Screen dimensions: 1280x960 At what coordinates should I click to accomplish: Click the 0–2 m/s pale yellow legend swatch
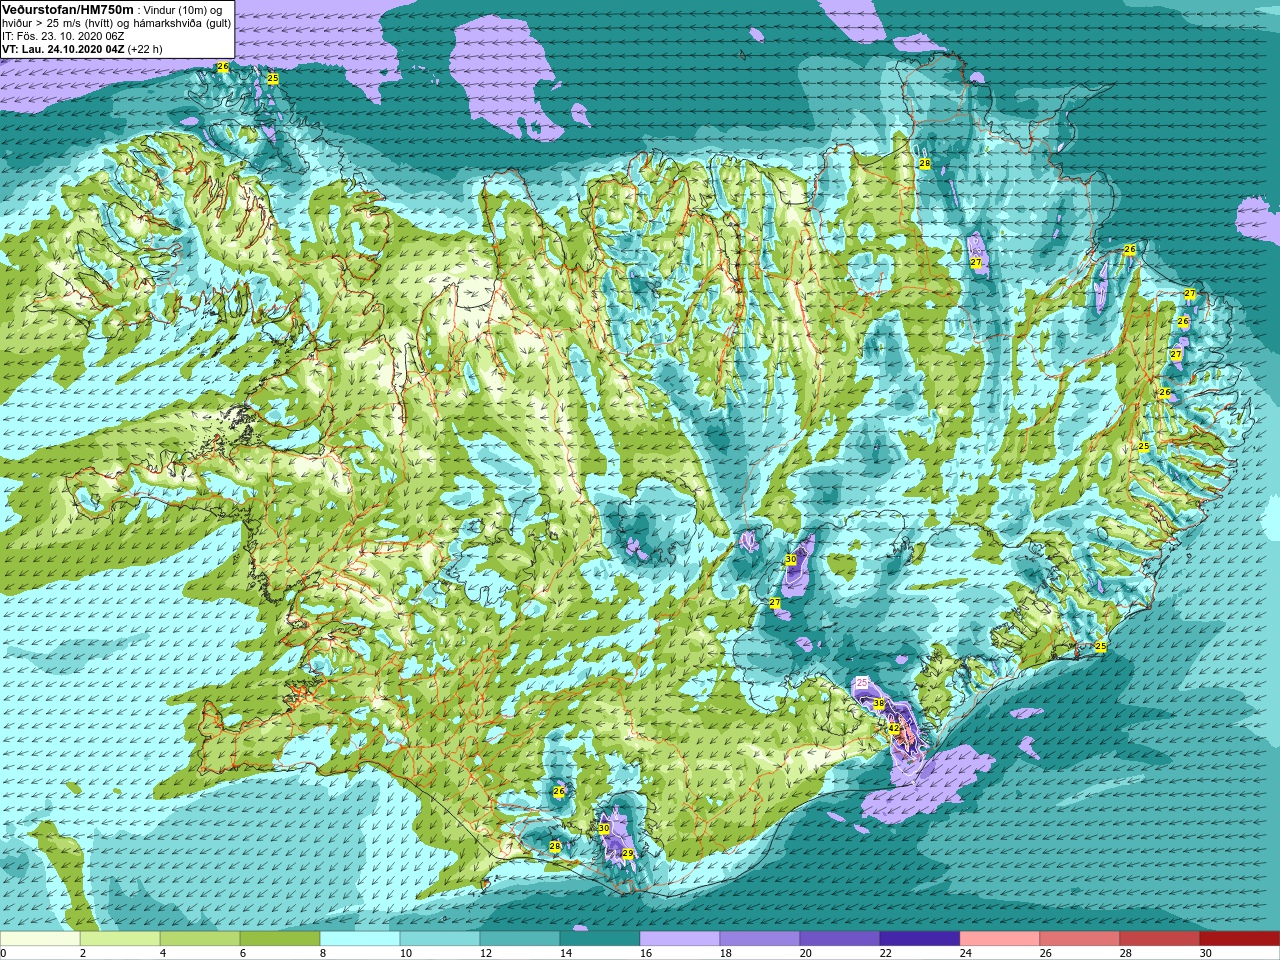tap(40, 938)
